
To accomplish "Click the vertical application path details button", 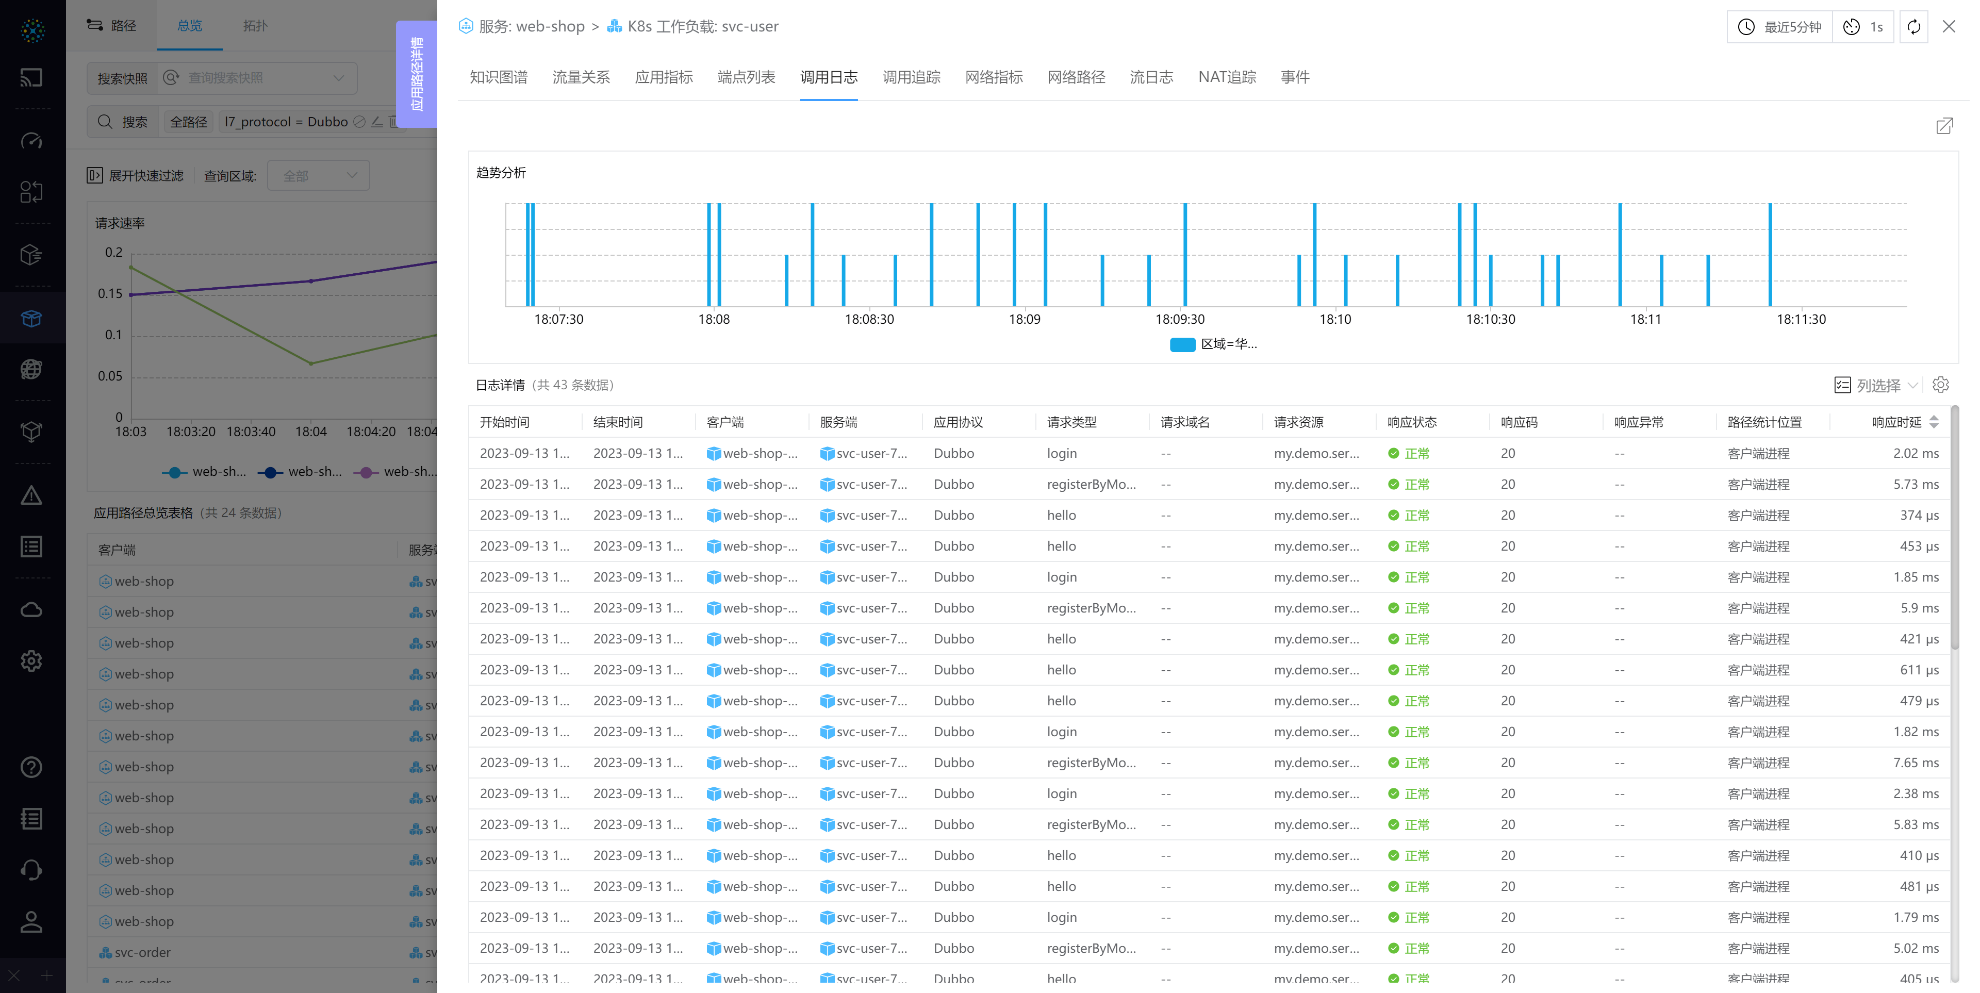I will (x=417, y=74).
